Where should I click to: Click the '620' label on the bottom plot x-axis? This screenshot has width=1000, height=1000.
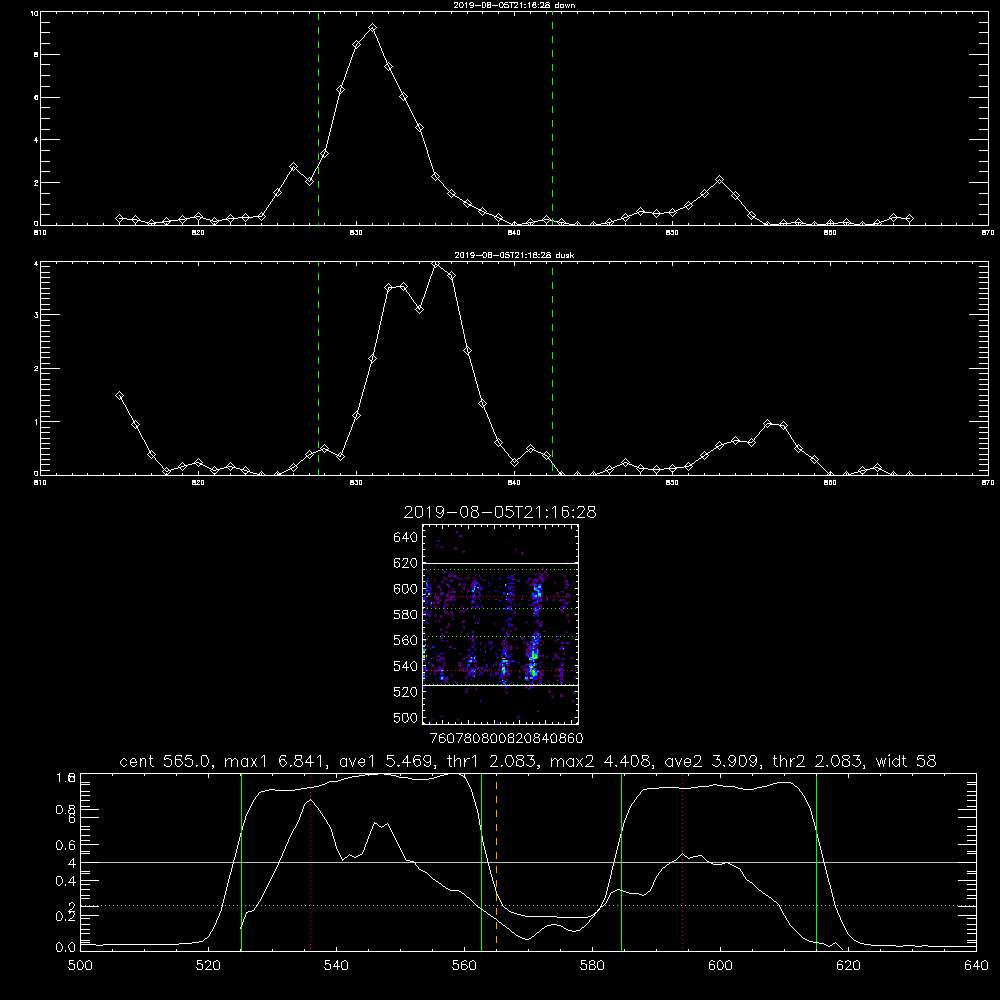848,966
